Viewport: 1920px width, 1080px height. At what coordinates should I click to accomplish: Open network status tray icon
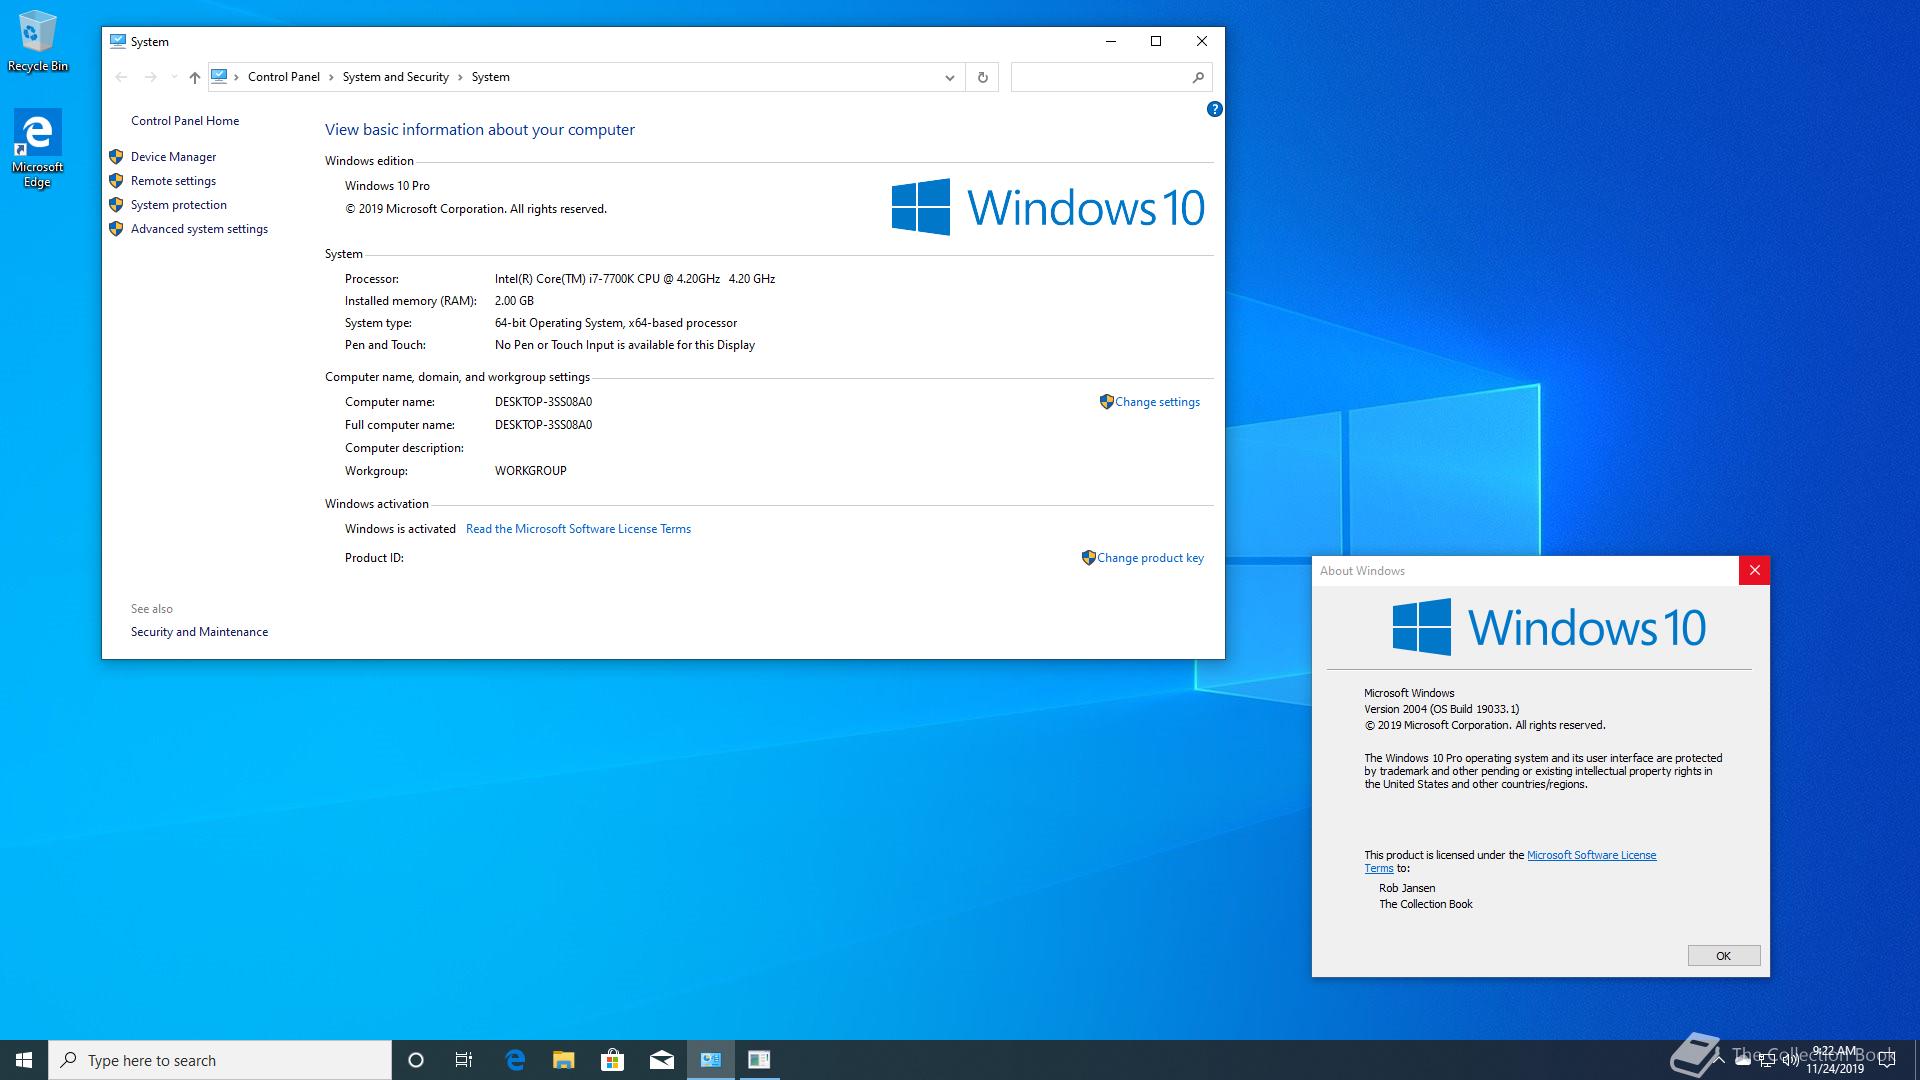click(1767, 1060)
